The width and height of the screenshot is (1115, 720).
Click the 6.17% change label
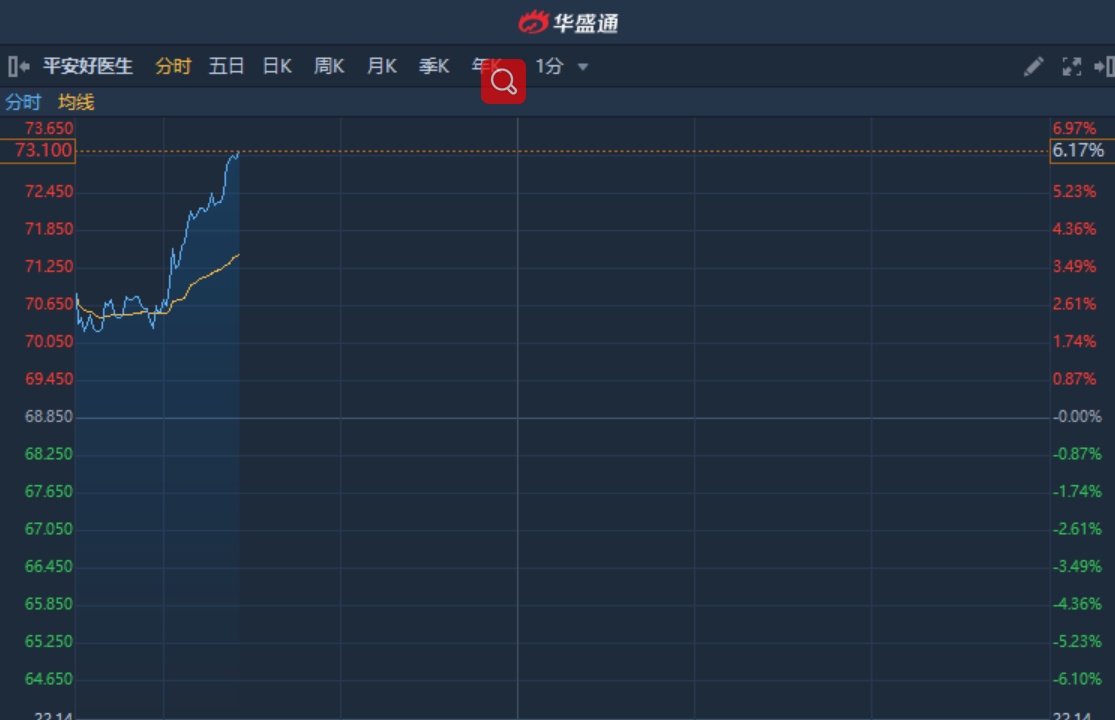tap(1078, 151)
